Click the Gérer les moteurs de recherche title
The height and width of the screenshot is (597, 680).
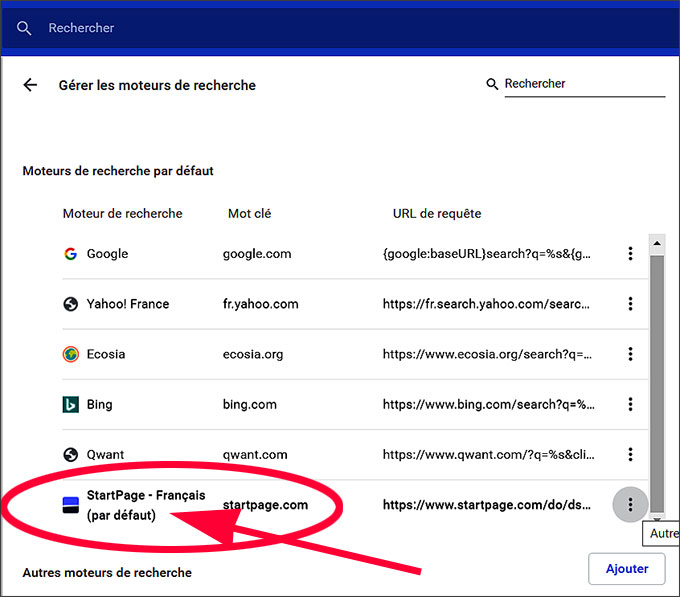(x=157, y=85)
